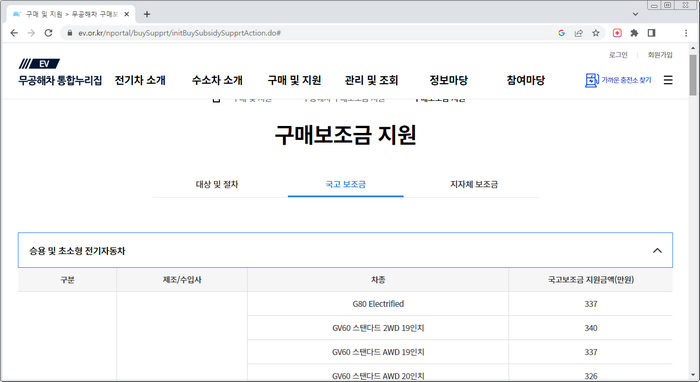The width and height of the screenshot is (700, 382).
Task: Open the Google icon in address bar
Action: pyautogui.click(x=561, y=33)
